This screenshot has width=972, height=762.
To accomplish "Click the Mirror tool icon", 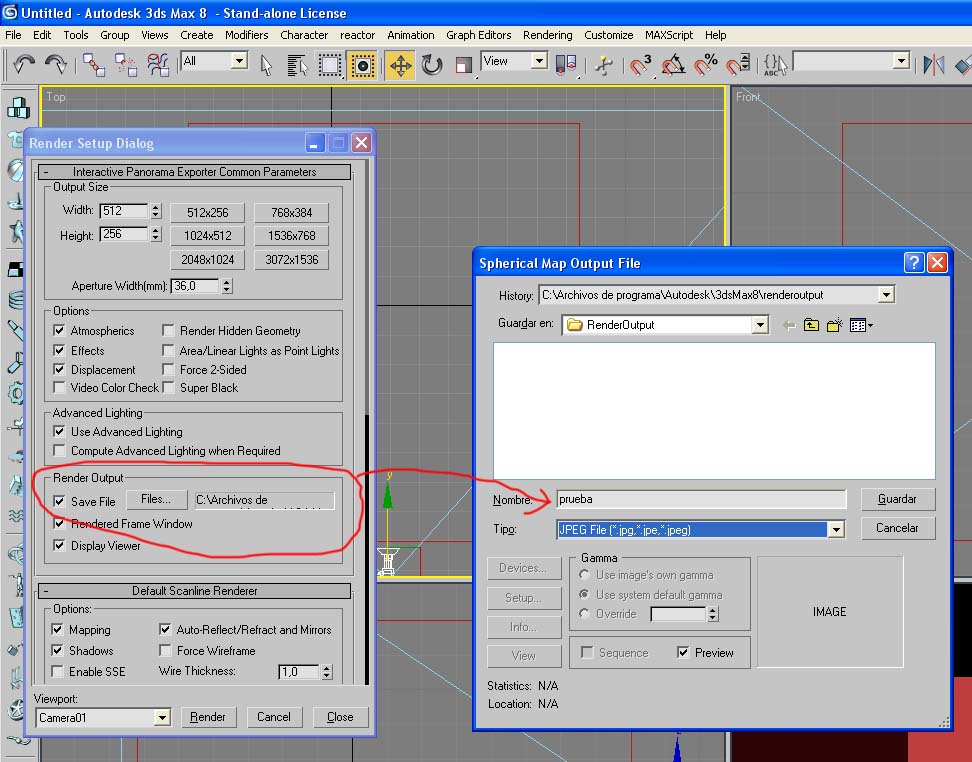I will tap(934, 64).
